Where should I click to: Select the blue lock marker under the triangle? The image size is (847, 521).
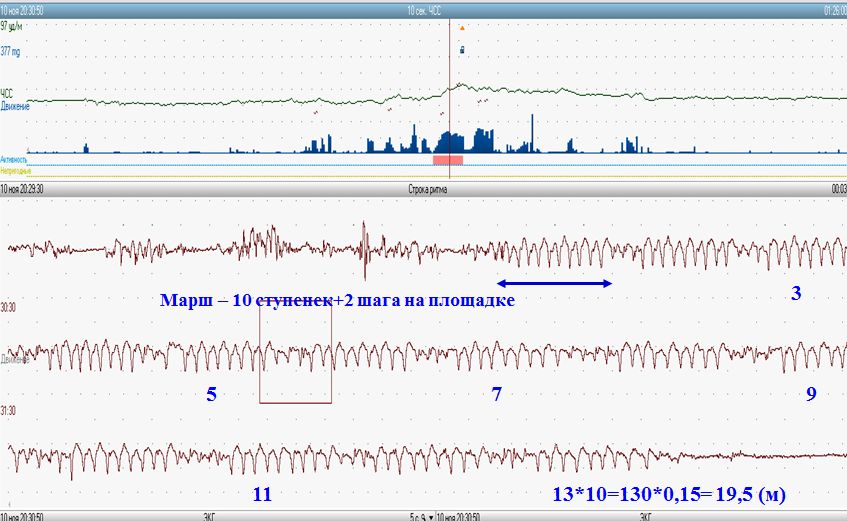(462, 50)
